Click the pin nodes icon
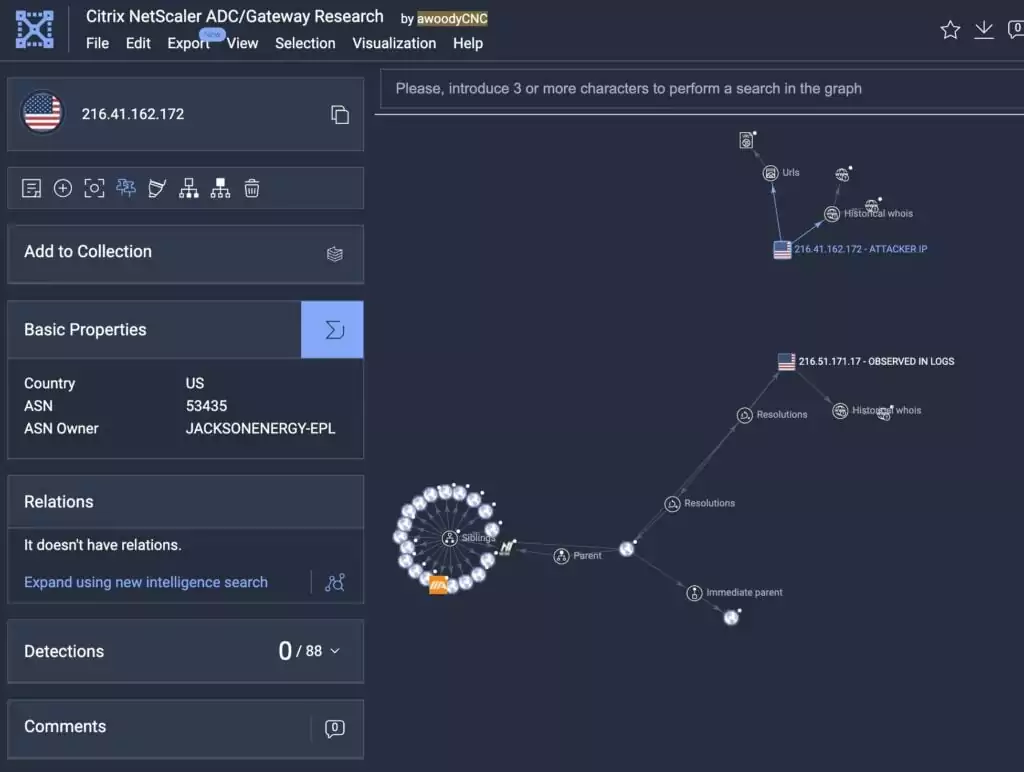Screen dimensions: 1024x772 (125, 189)
